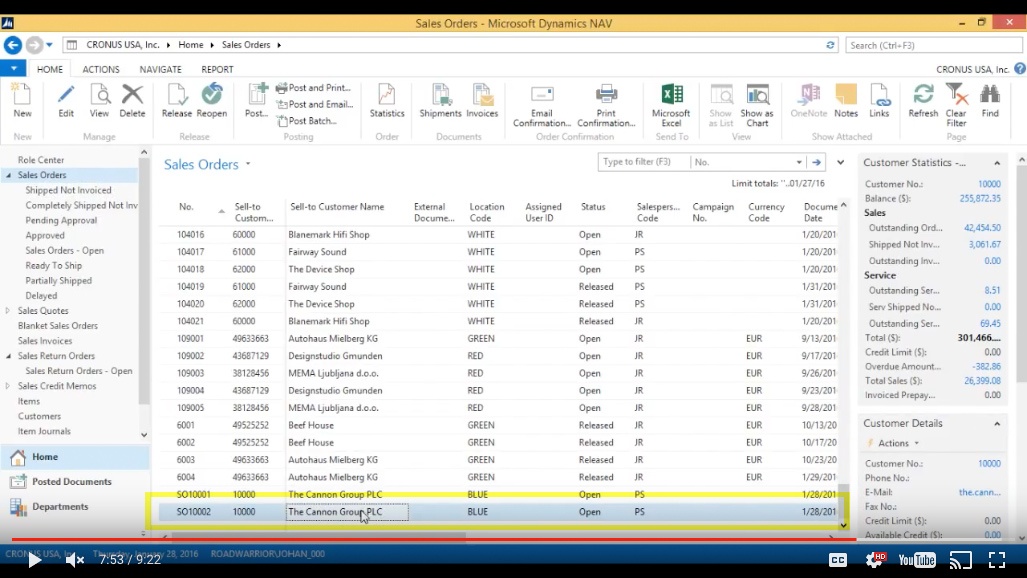Apply filter with the arrow button
Viewport: 1027px width, 578px height.
tap(817, 162)
